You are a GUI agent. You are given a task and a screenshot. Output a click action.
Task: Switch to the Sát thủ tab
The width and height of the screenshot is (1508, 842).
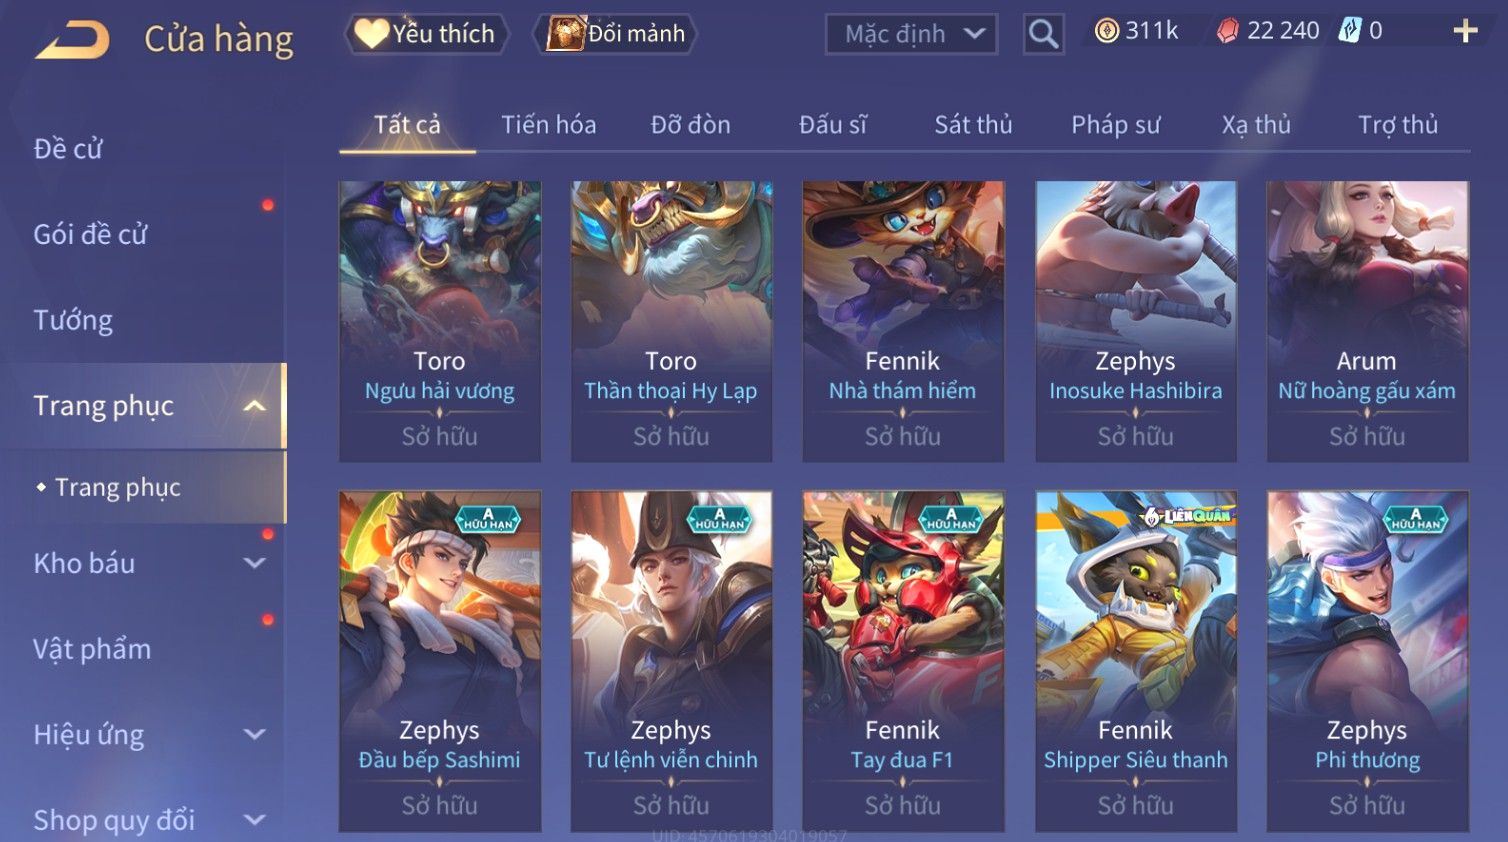click(973, 125)
